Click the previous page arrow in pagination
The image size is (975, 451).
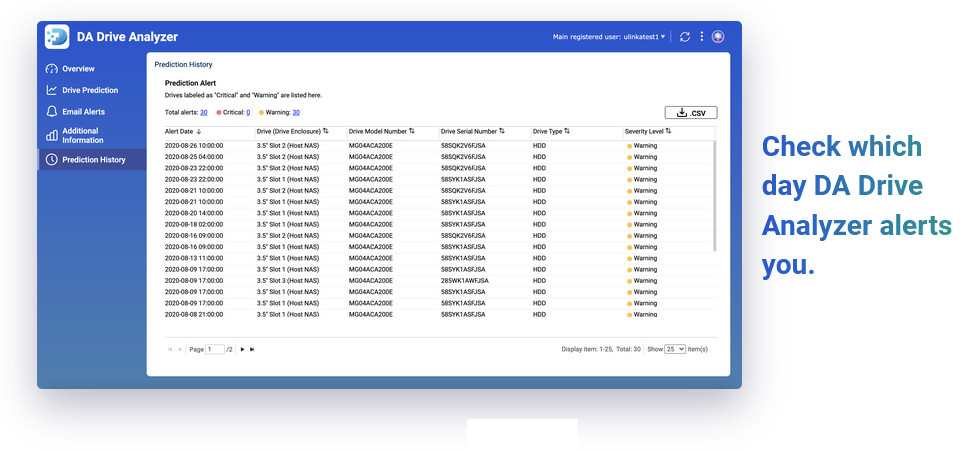(180, 350)
